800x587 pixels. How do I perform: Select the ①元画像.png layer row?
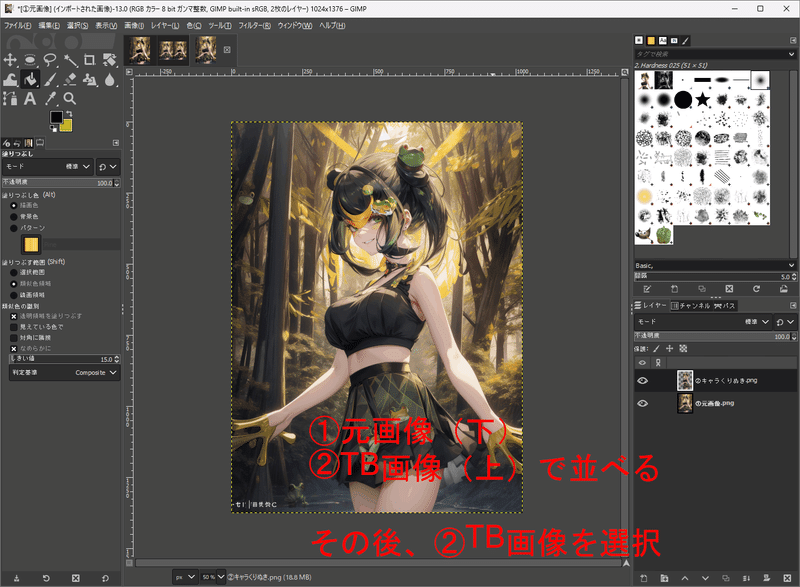point(715,403)
